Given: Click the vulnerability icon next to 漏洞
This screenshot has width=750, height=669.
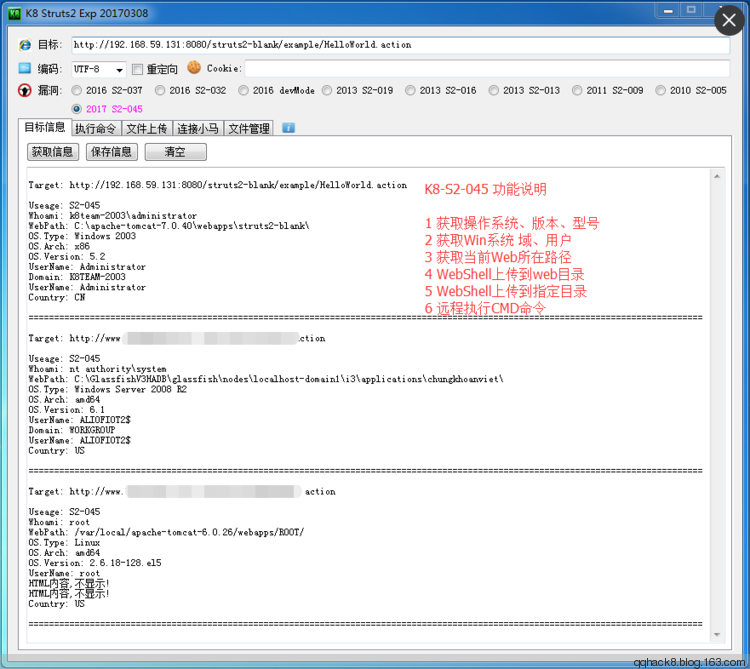Looking at the screenshot, I should [25, 90].
